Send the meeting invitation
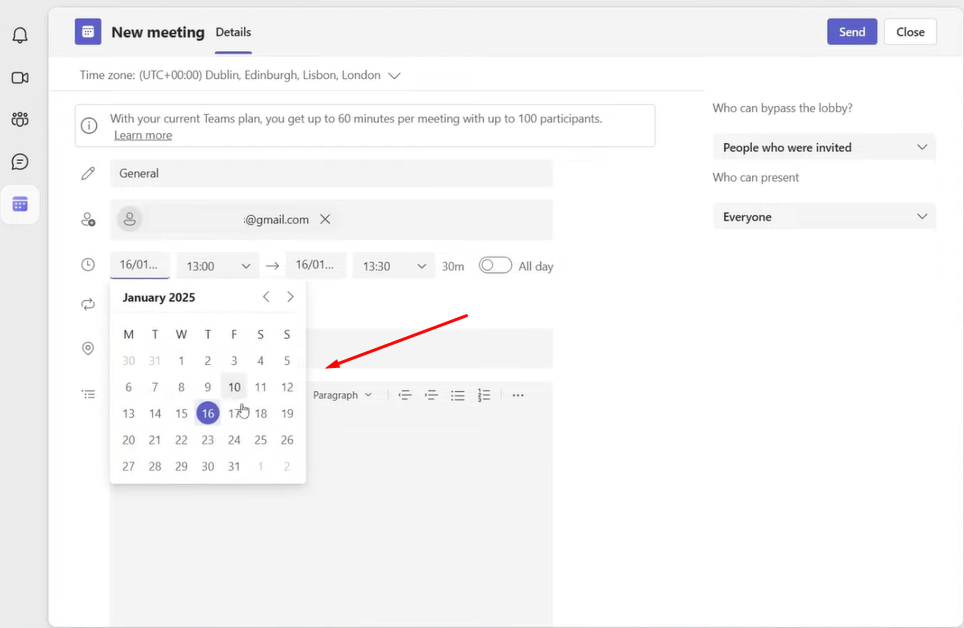 click(x=851, y=31)
